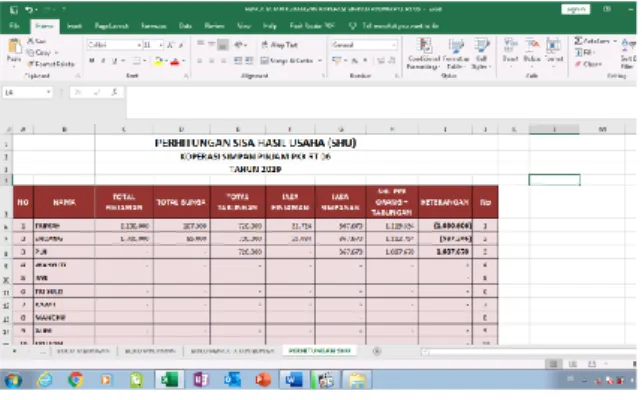
Task: Expand the Copy dropdown arrow
Action: [x=56, y=52]
